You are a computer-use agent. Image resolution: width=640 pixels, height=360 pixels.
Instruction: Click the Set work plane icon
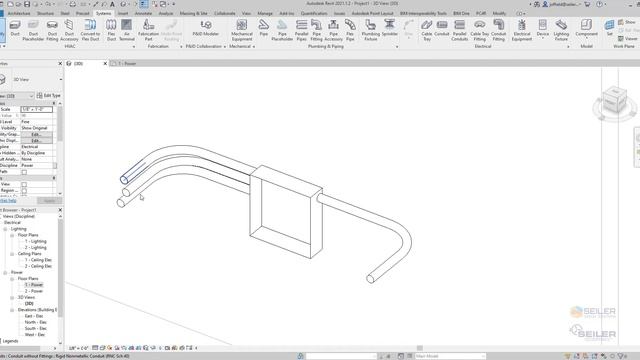click(x=609, y=28)
